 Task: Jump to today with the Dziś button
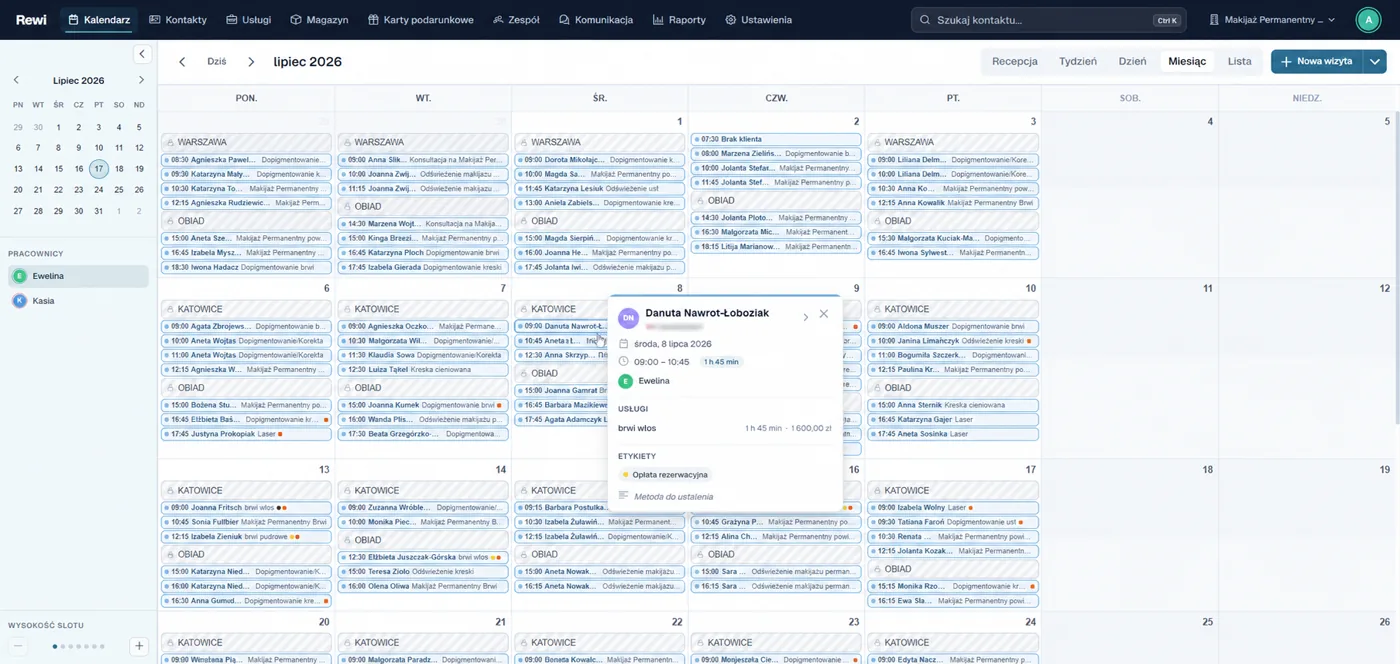[217, 62]
